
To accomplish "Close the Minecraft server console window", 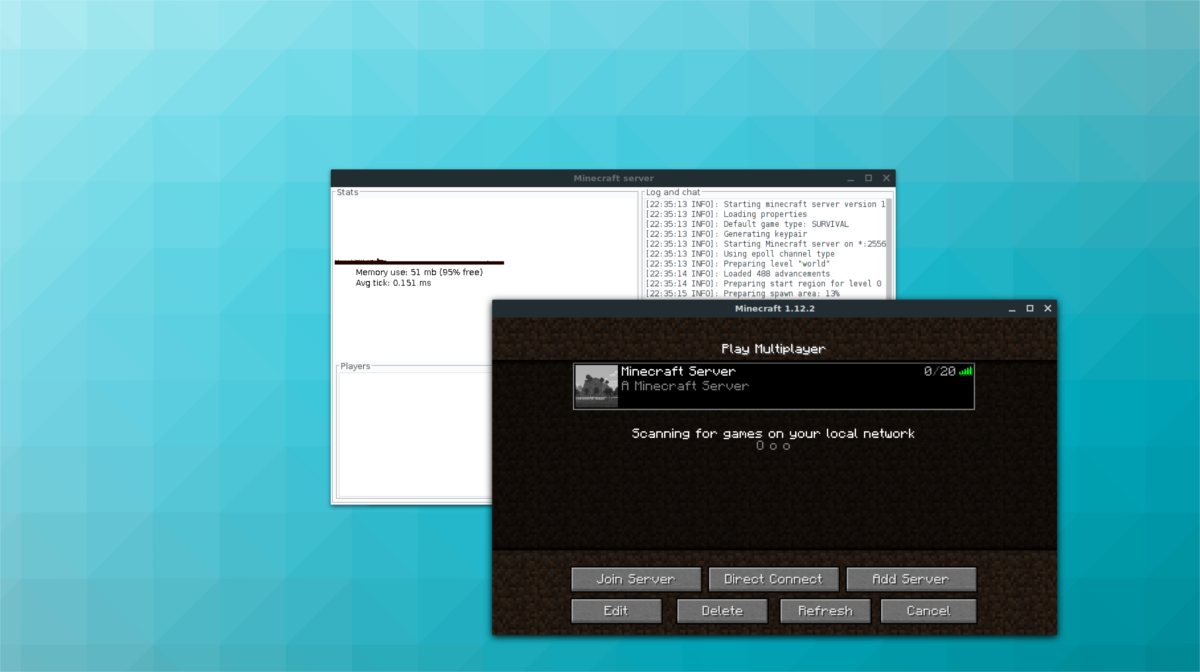I will click(x=886, y=178).
